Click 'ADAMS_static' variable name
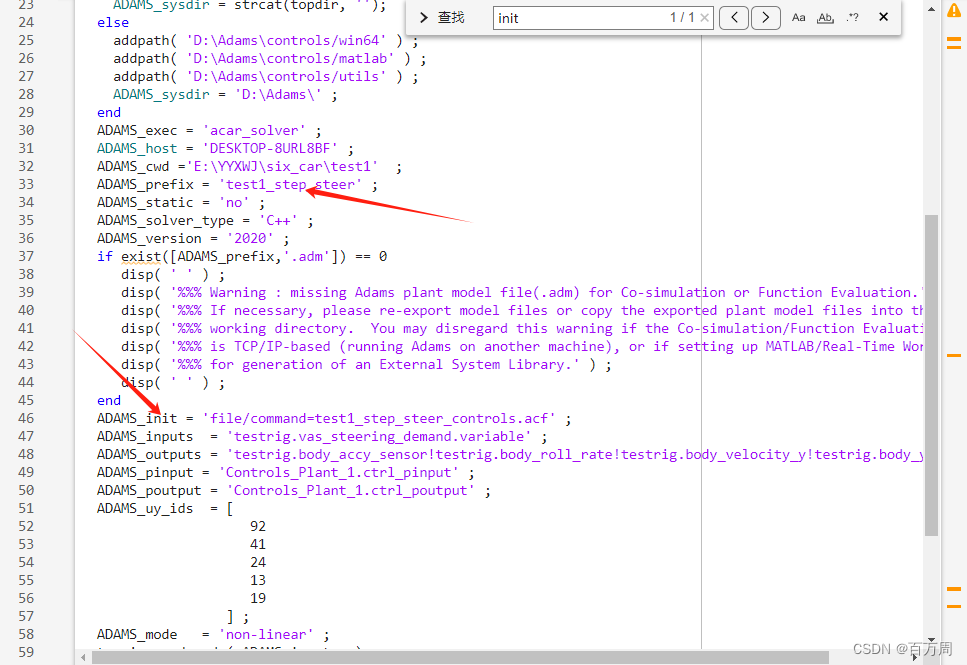 pyautogui.click(x=145, y=202)
